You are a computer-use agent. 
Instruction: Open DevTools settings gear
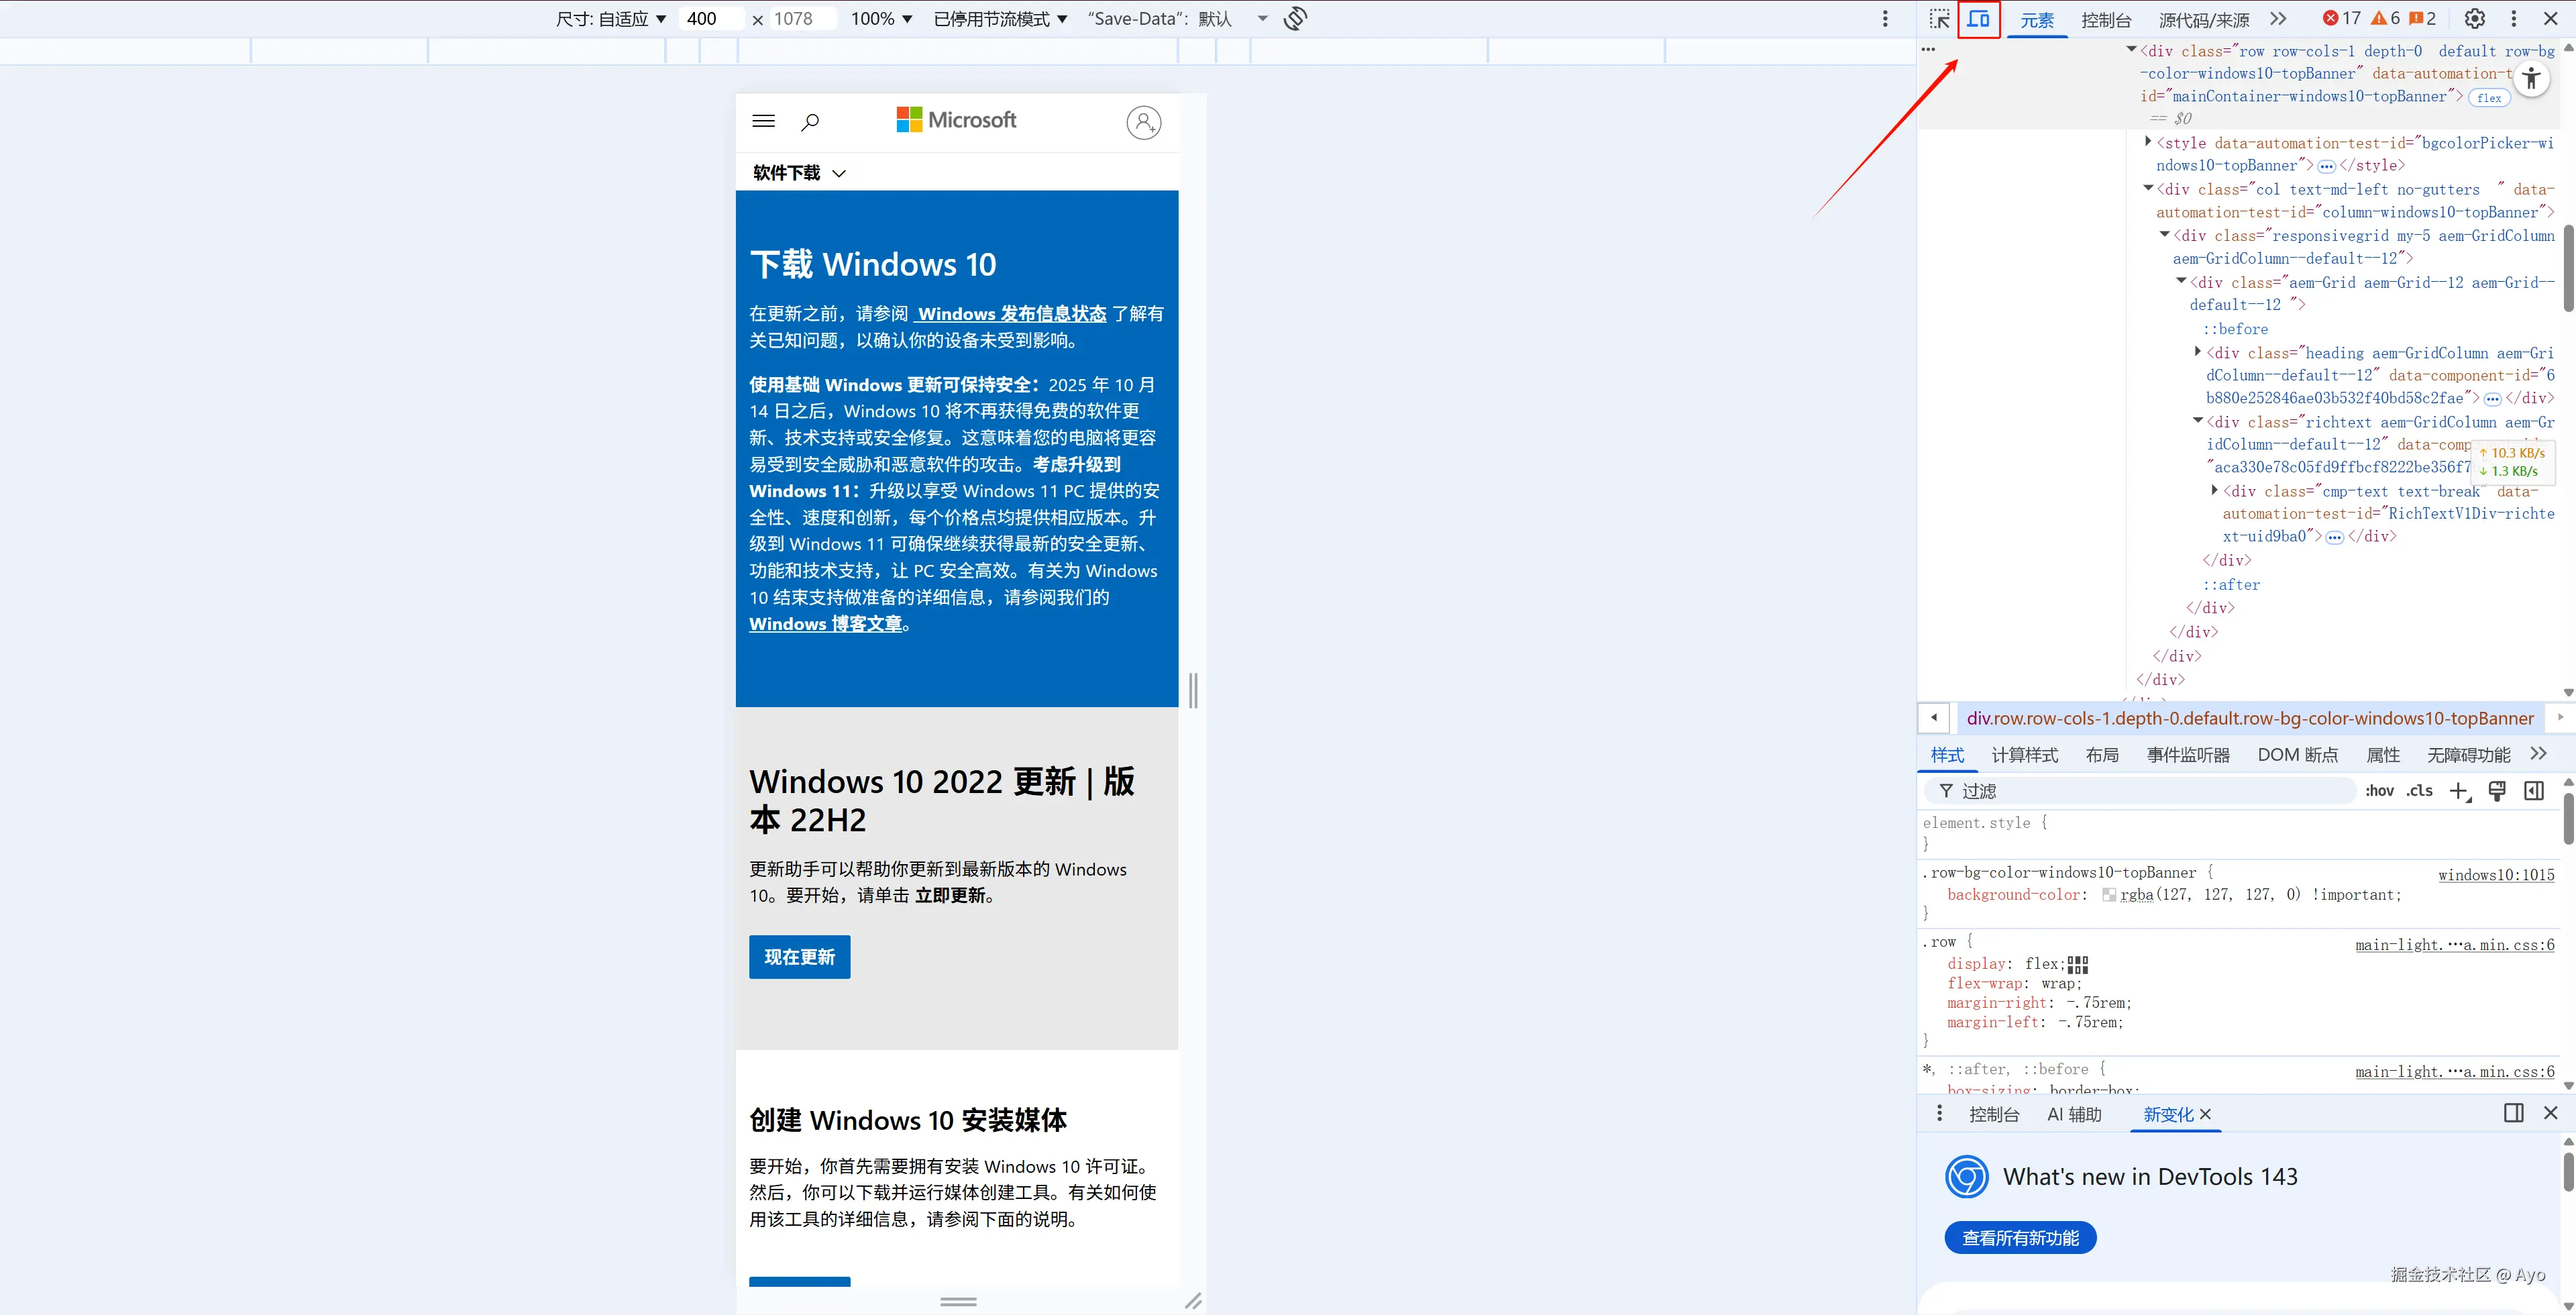tap(2474, 19)
